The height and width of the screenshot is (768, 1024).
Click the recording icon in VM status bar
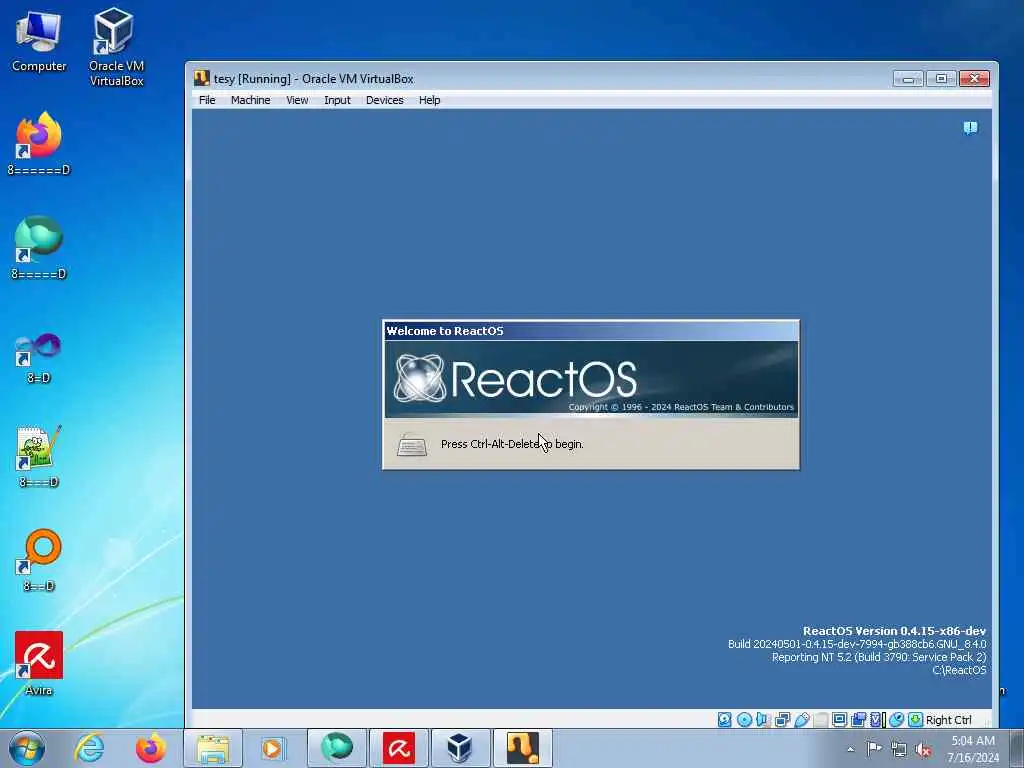858,720
